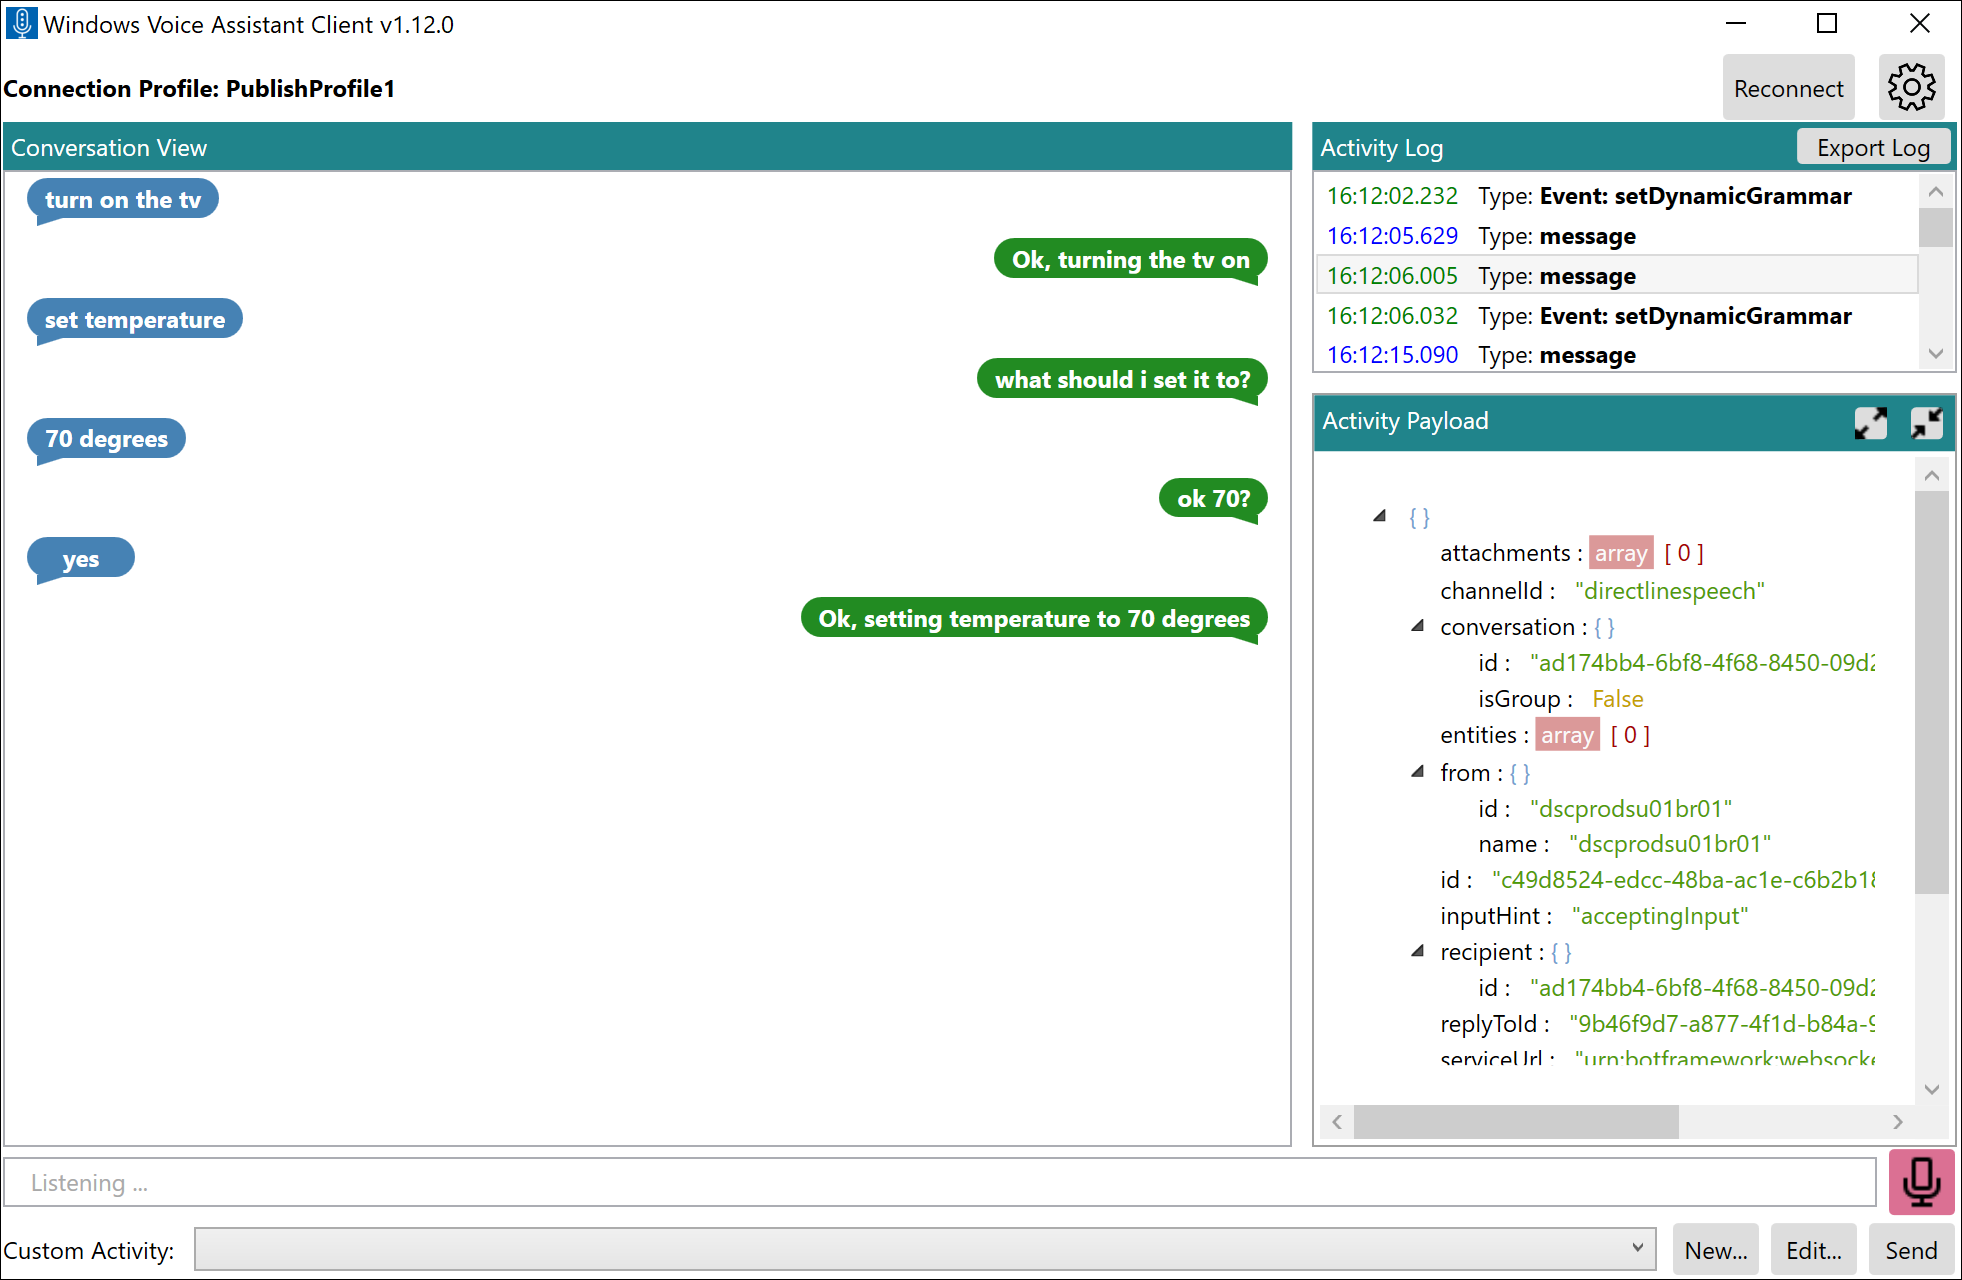The width and height of the screenshot is (1962, 1280).
Task: Click the '70 degrees' bubble
Action: [x=107, y=439]
